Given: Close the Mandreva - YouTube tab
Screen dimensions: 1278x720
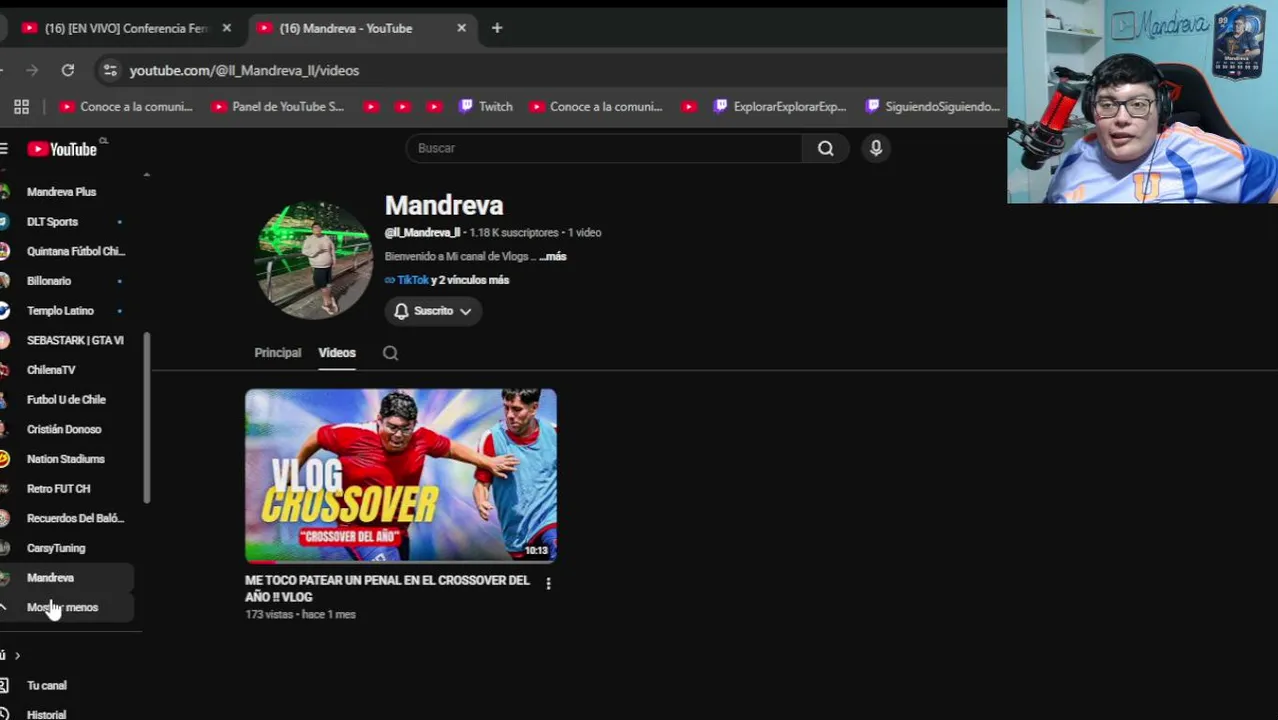Looking at the screenshot, I should pos(461,28).
